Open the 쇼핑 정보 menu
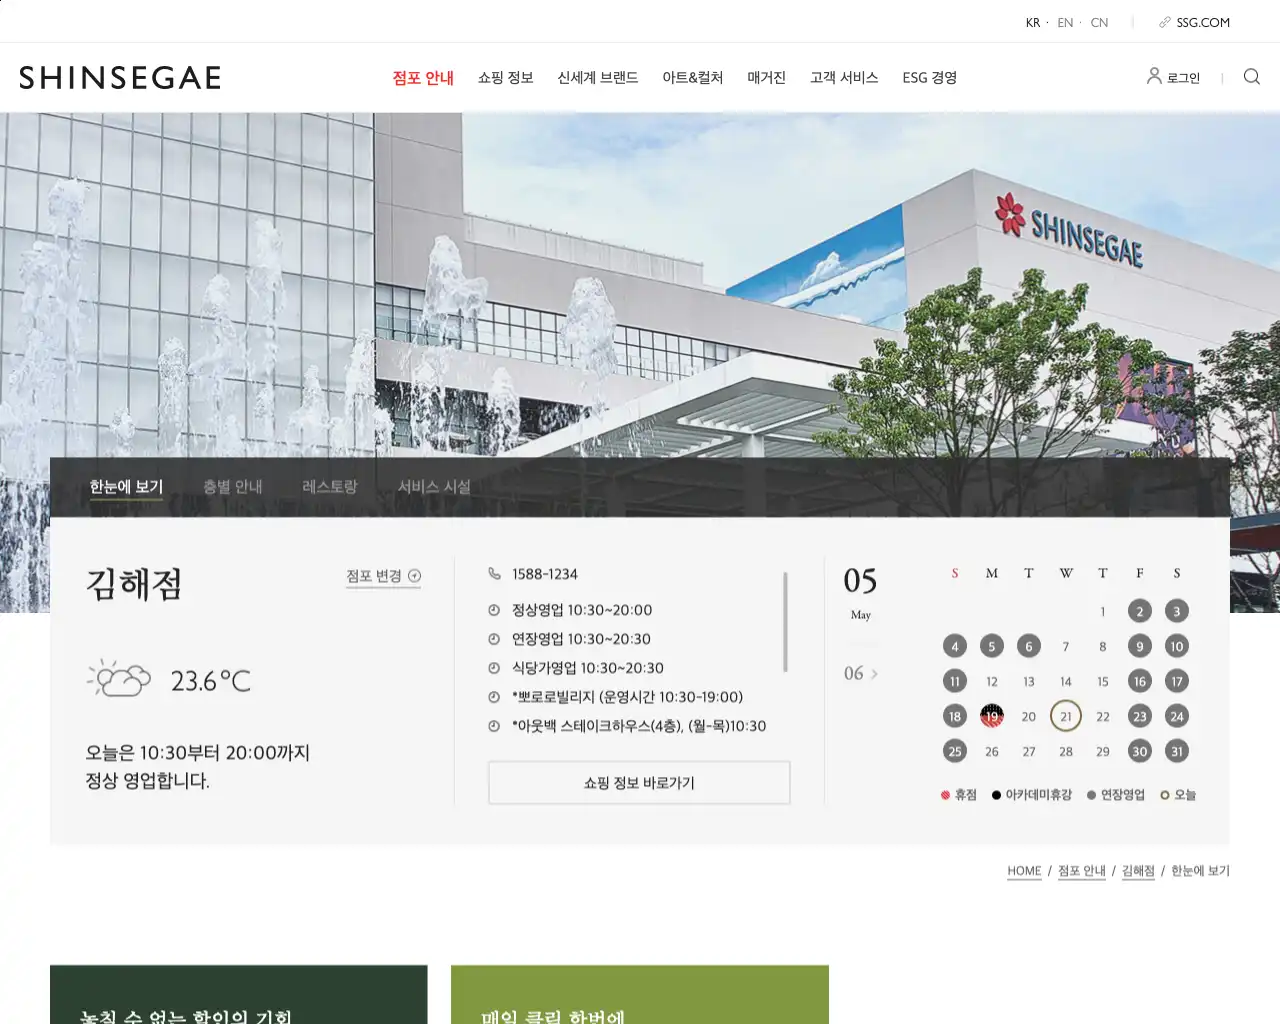This screenshot has width=1280, height=1024. point(506,78)
